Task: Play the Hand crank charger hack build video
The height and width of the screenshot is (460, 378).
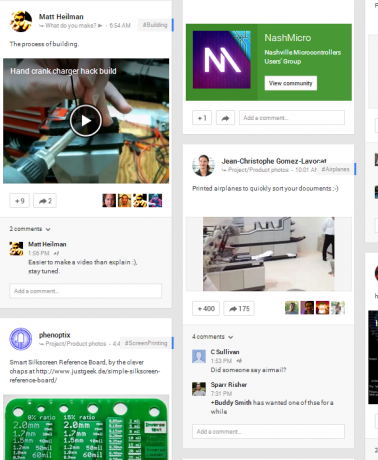Action: 86,121
